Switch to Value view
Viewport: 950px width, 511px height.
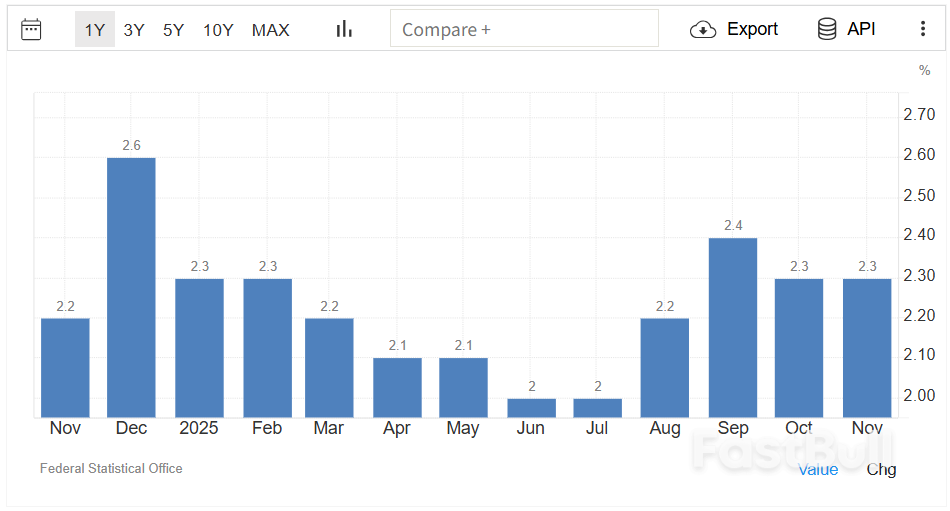coord(818,470)
